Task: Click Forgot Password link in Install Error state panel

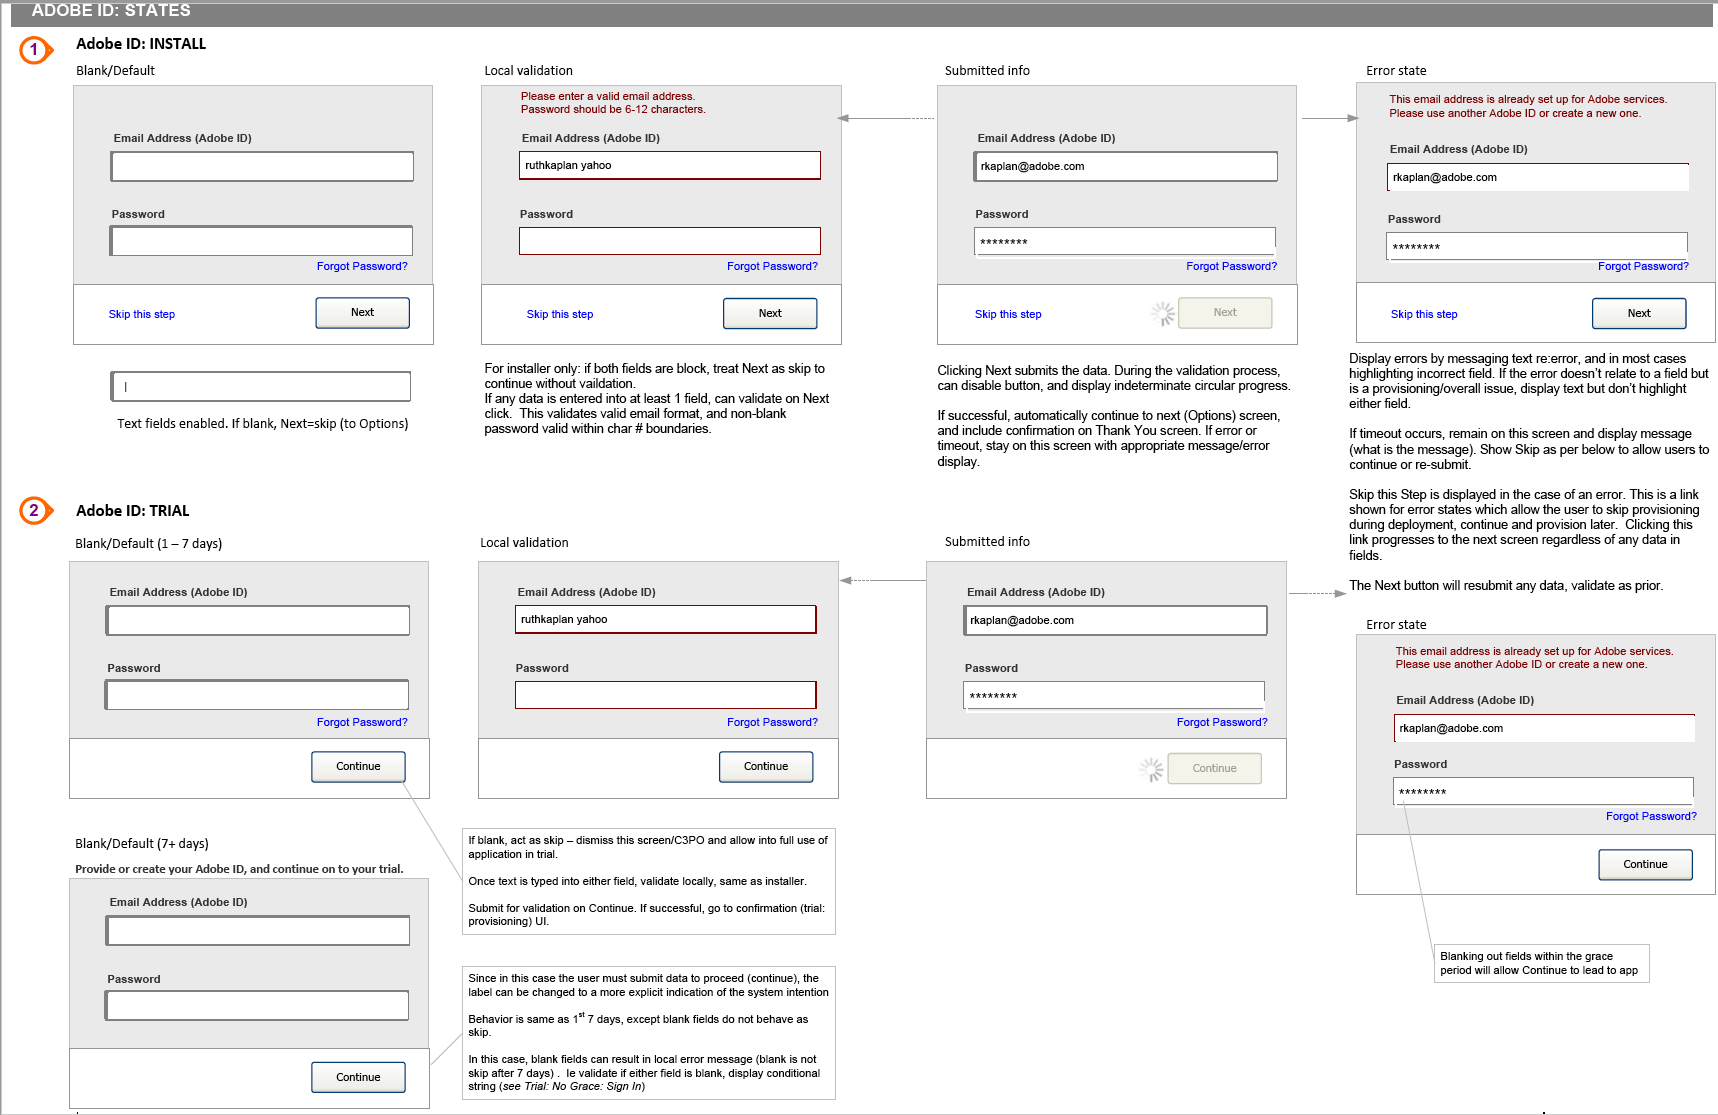Action: tap(1643, 266)
